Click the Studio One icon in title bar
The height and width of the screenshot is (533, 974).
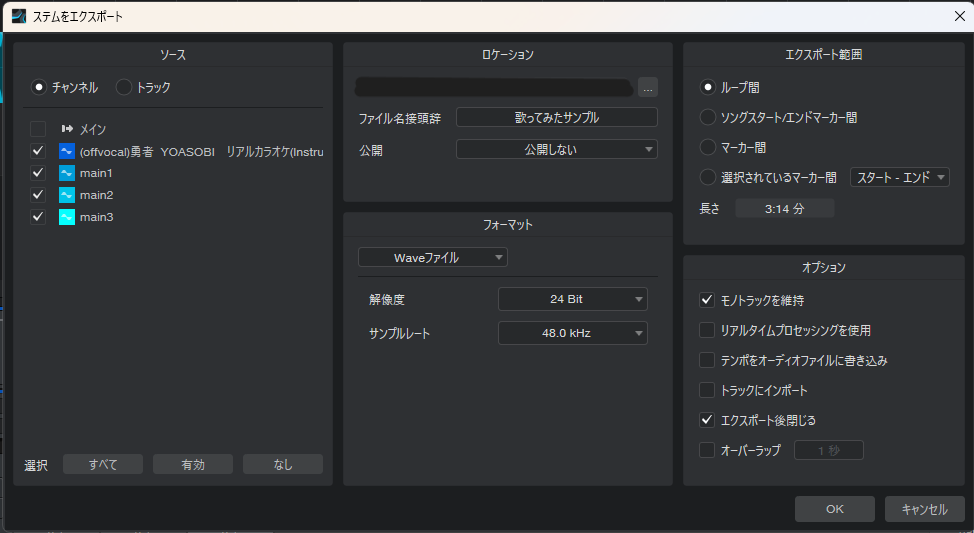coord(19,16)
